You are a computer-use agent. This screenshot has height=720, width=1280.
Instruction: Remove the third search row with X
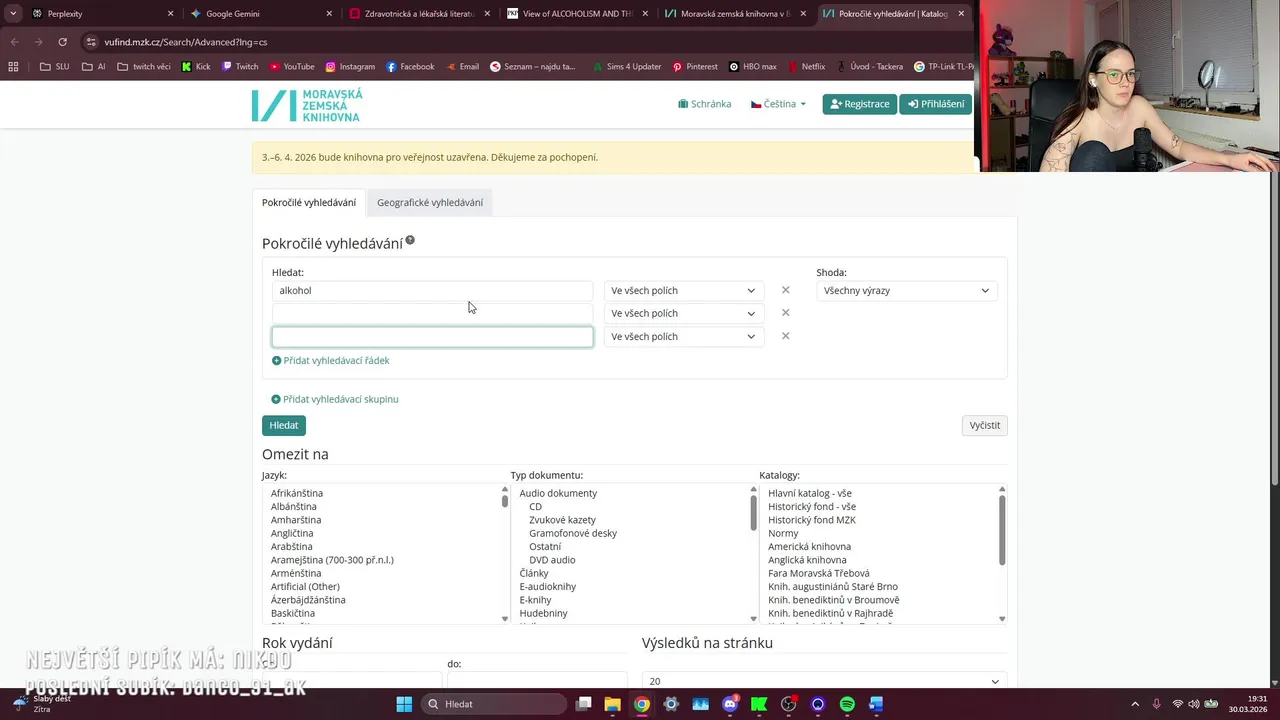coord(785,336)
